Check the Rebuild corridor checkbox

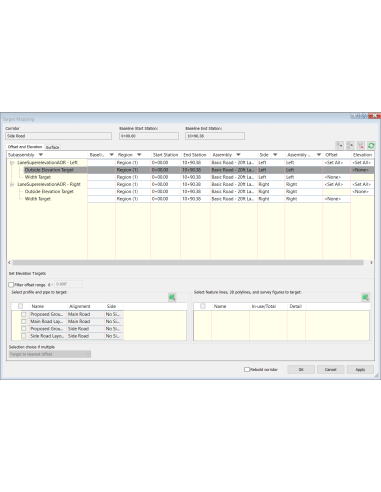coord(247,369)
